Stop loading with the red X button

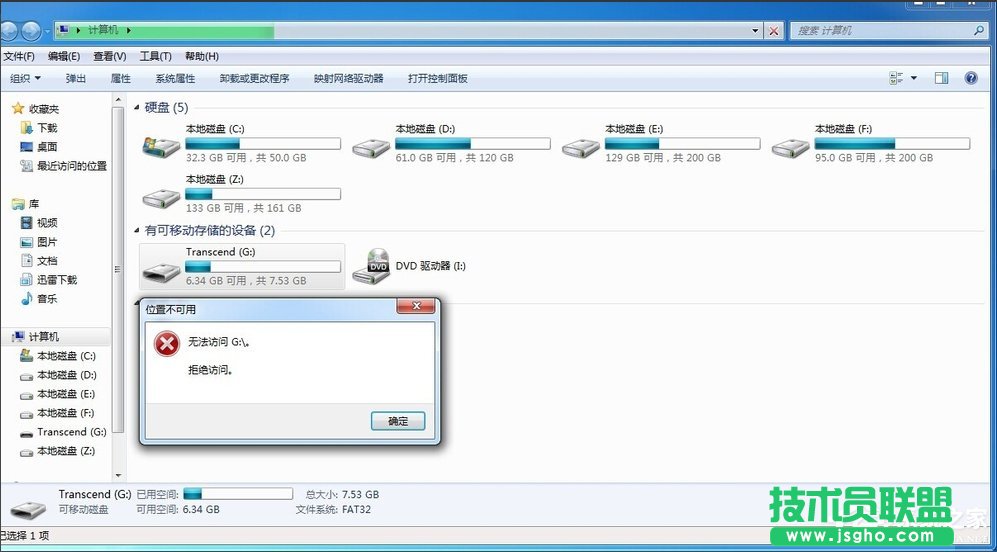[x=773, y=31]
